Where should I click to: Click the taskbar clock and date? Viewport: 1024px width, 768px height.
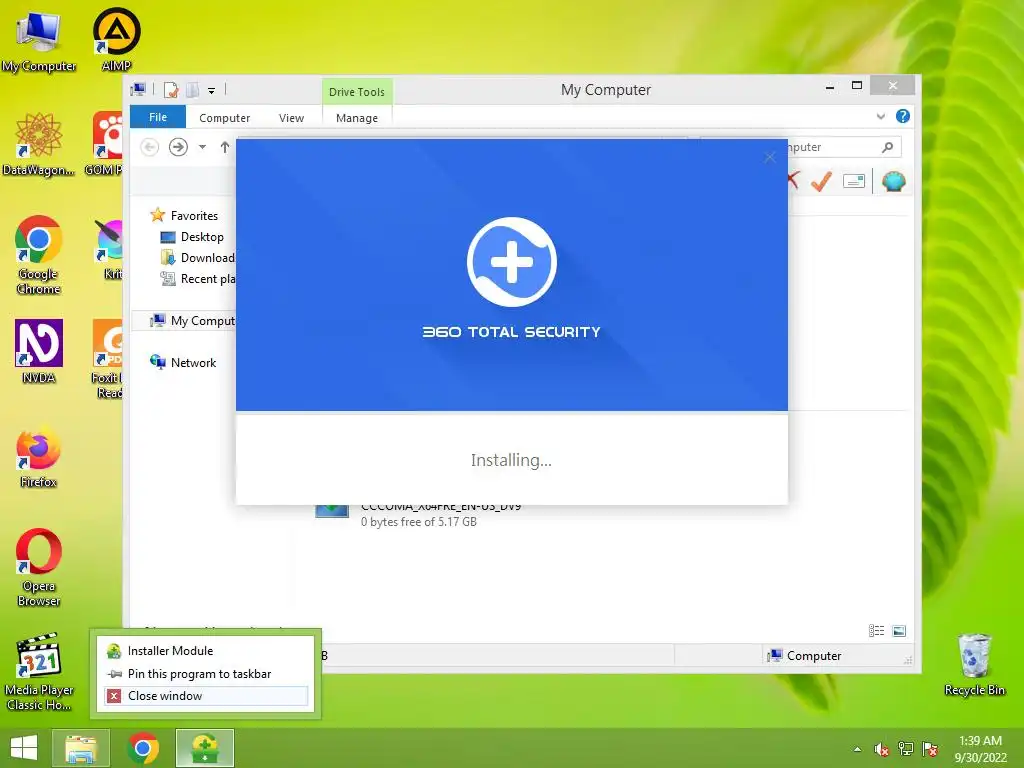pos(980,749)
